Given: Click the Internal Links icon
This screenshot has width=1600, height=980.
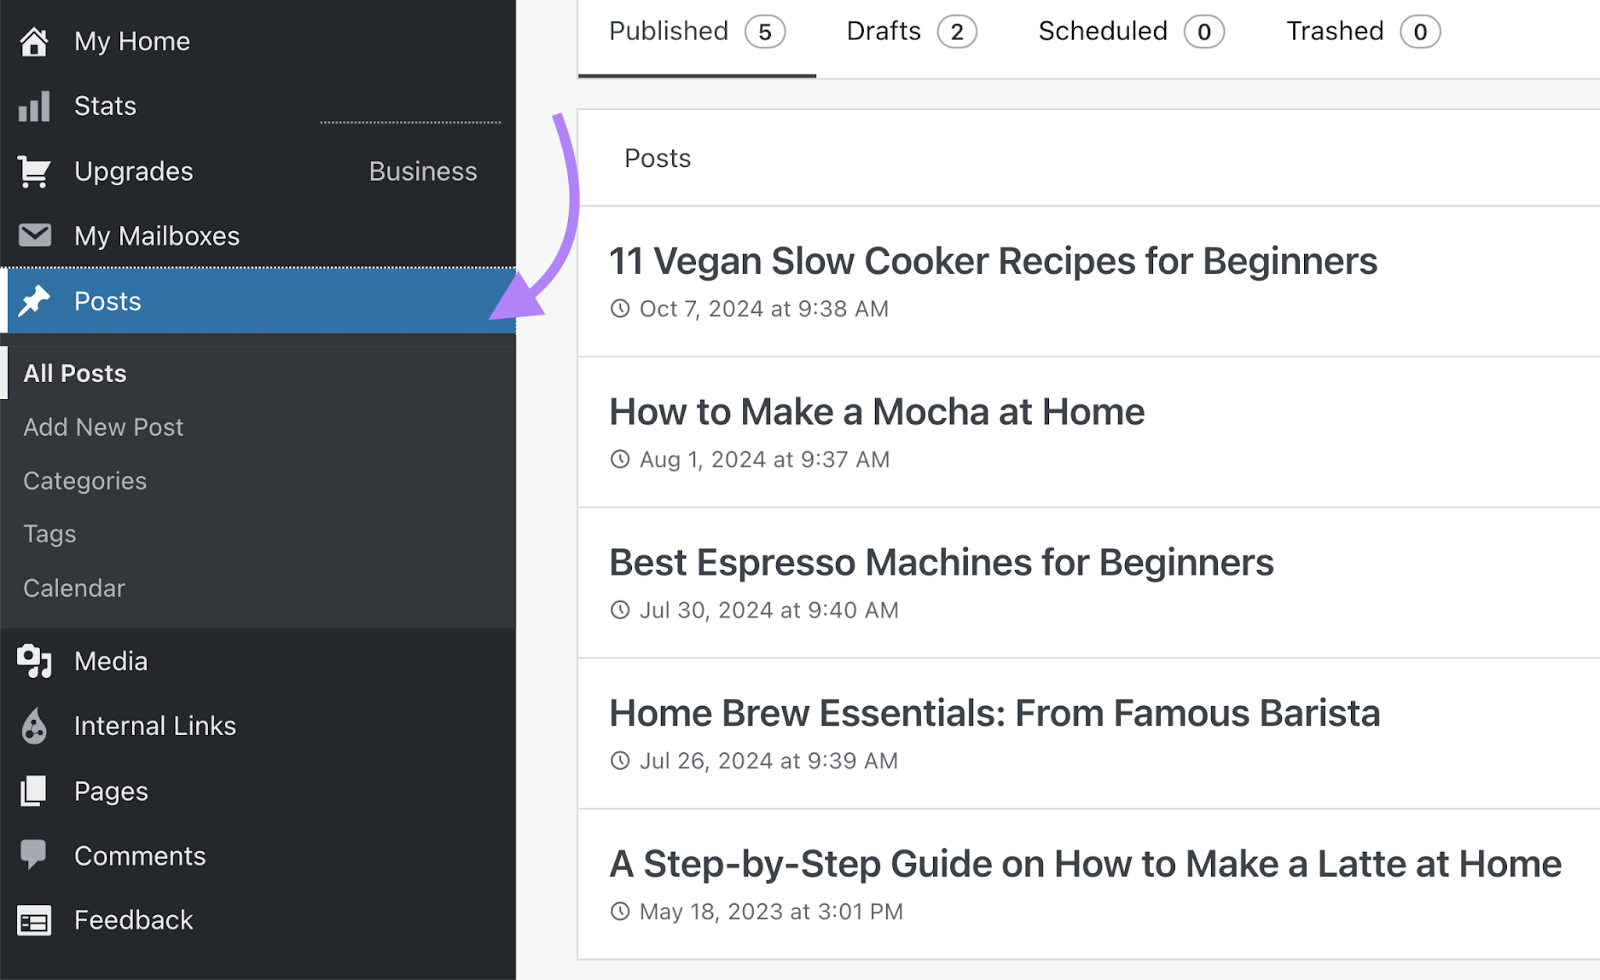Looking at the screenshot, I should tap(34, 726).
